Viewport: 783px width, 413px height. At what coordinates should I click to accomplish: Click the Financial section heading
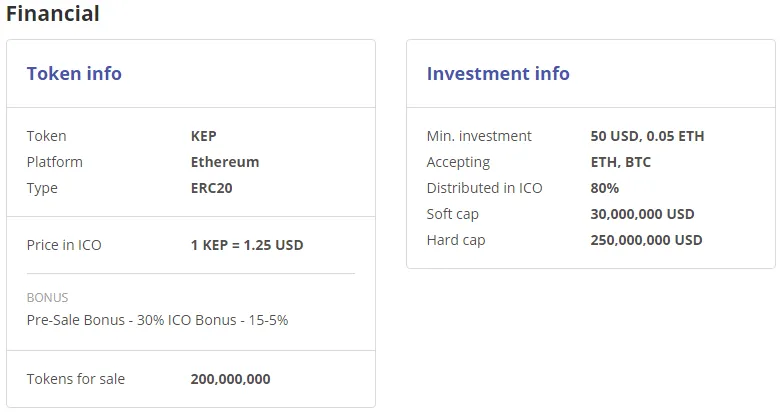[x=52, y=13]
